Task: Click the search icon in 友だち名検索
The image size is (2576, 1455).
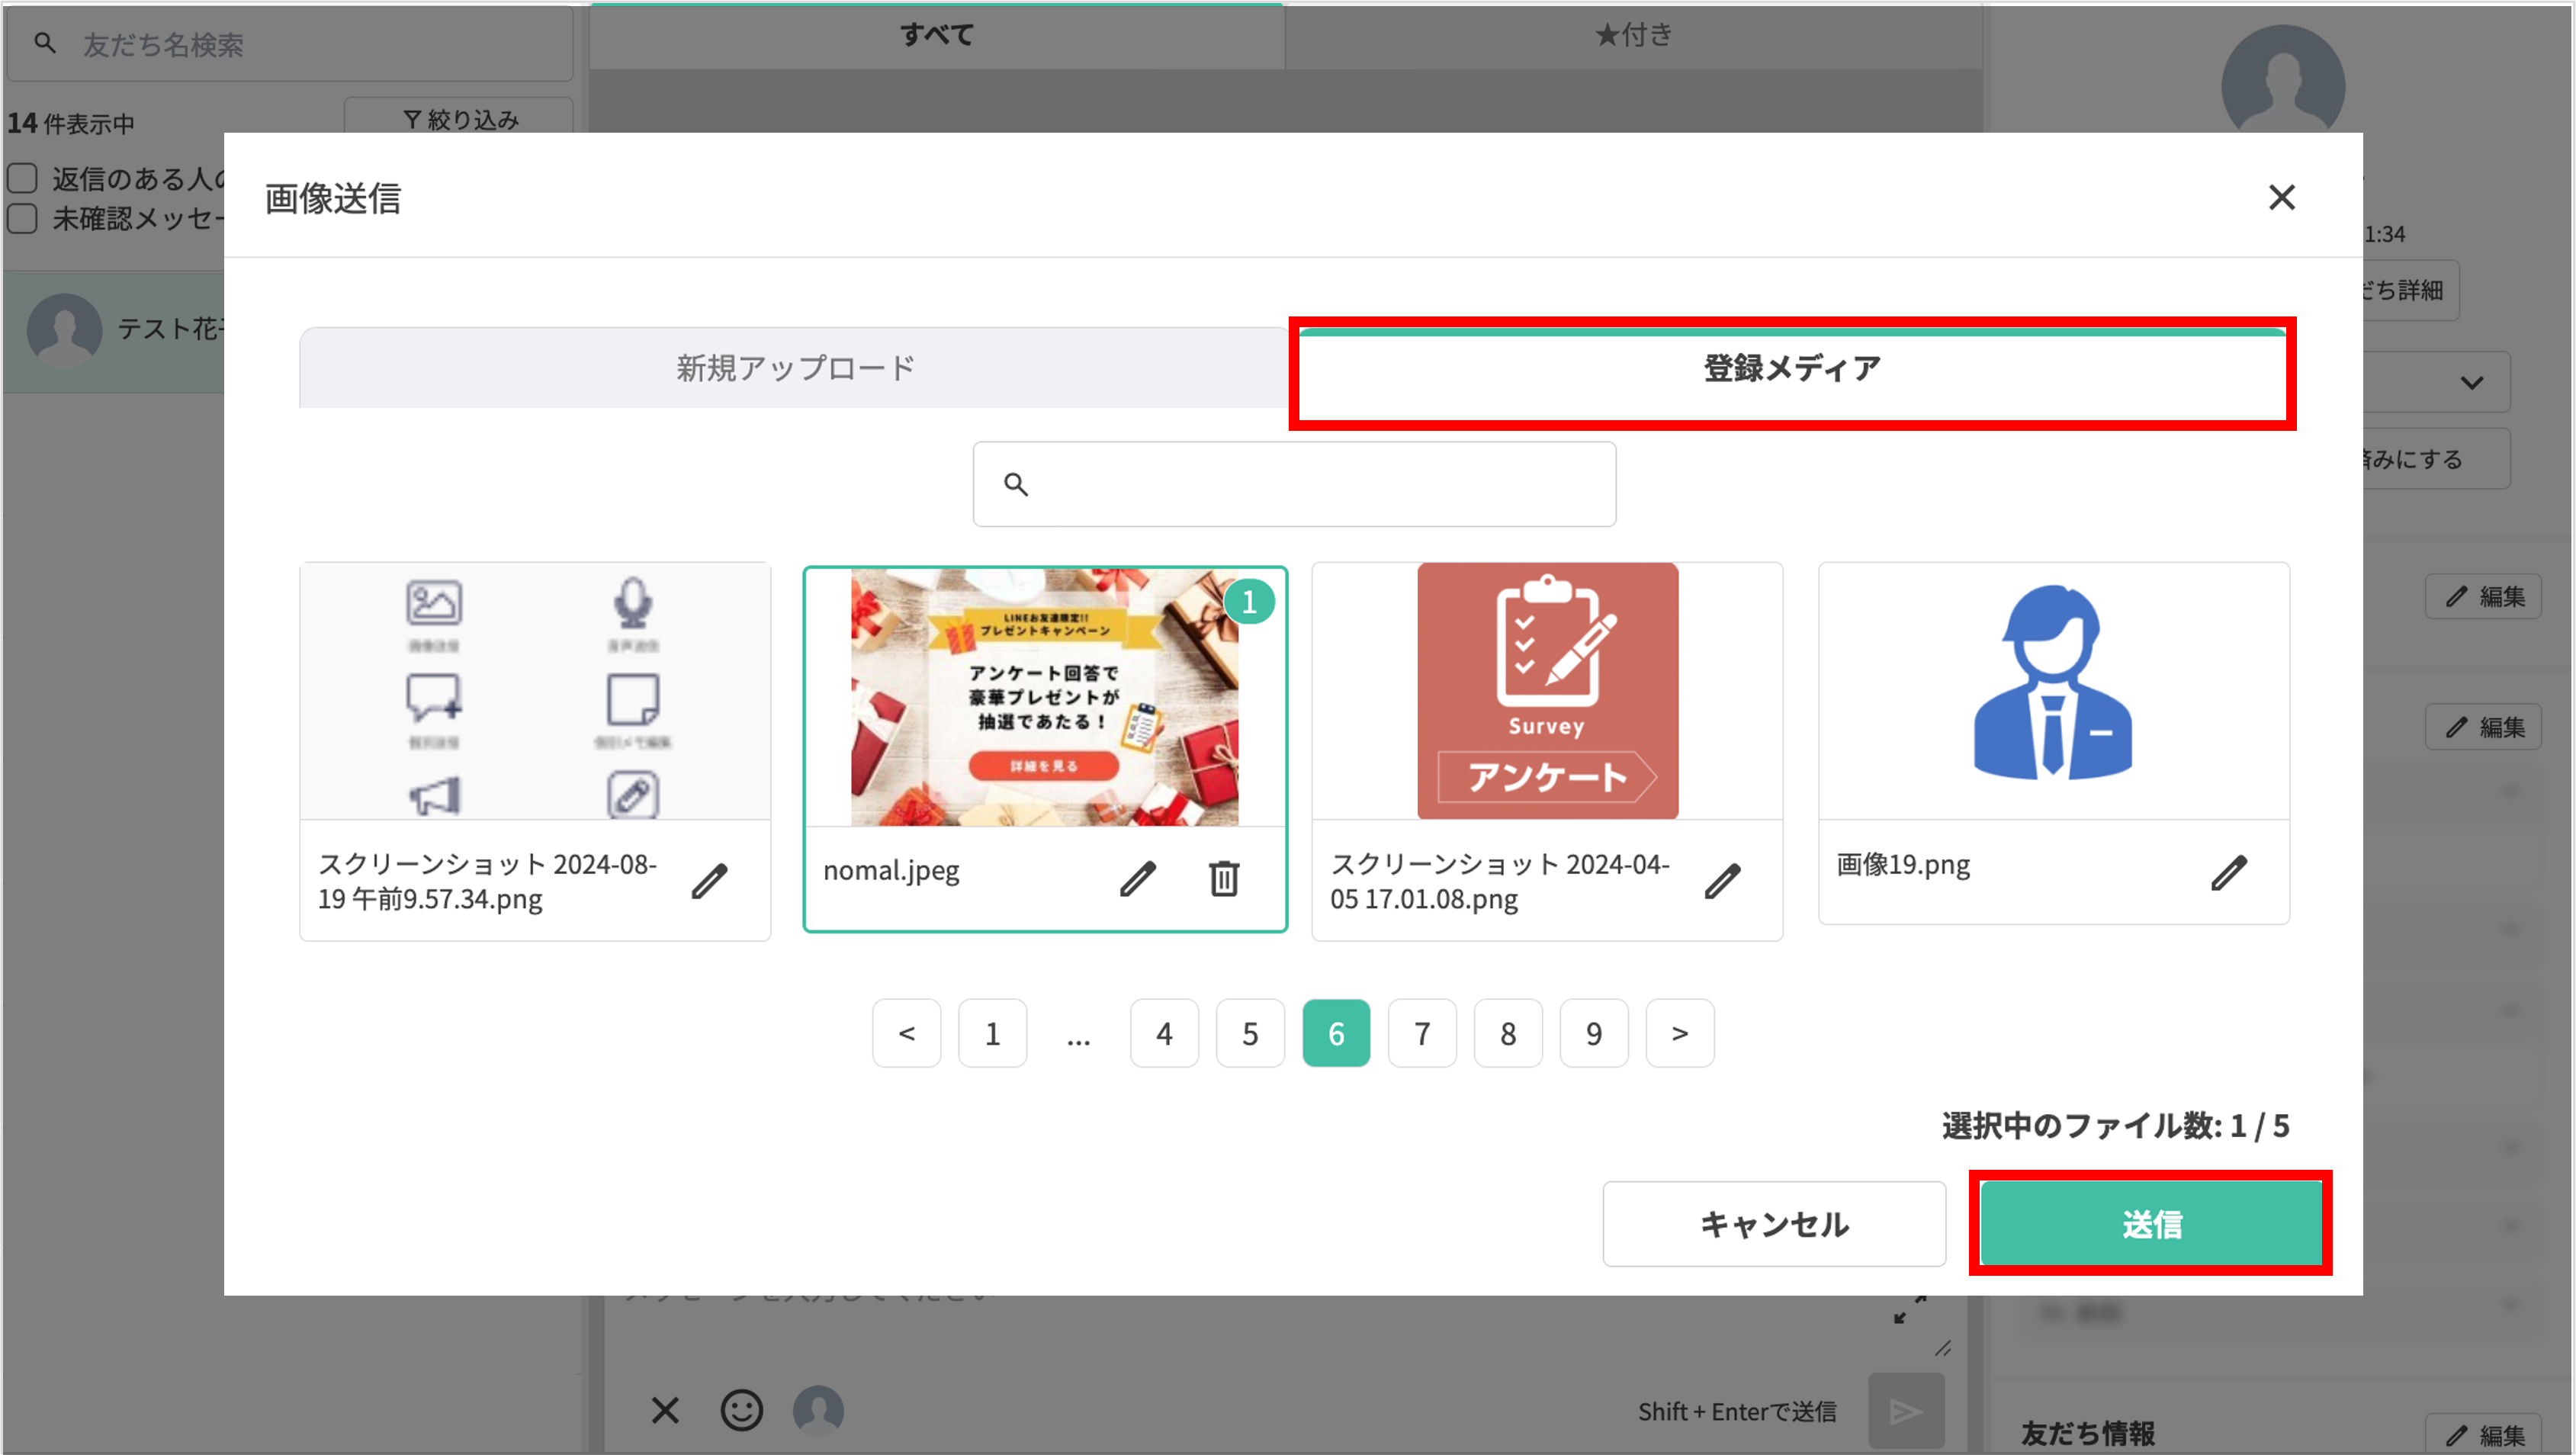Action: tap(44, 44)
